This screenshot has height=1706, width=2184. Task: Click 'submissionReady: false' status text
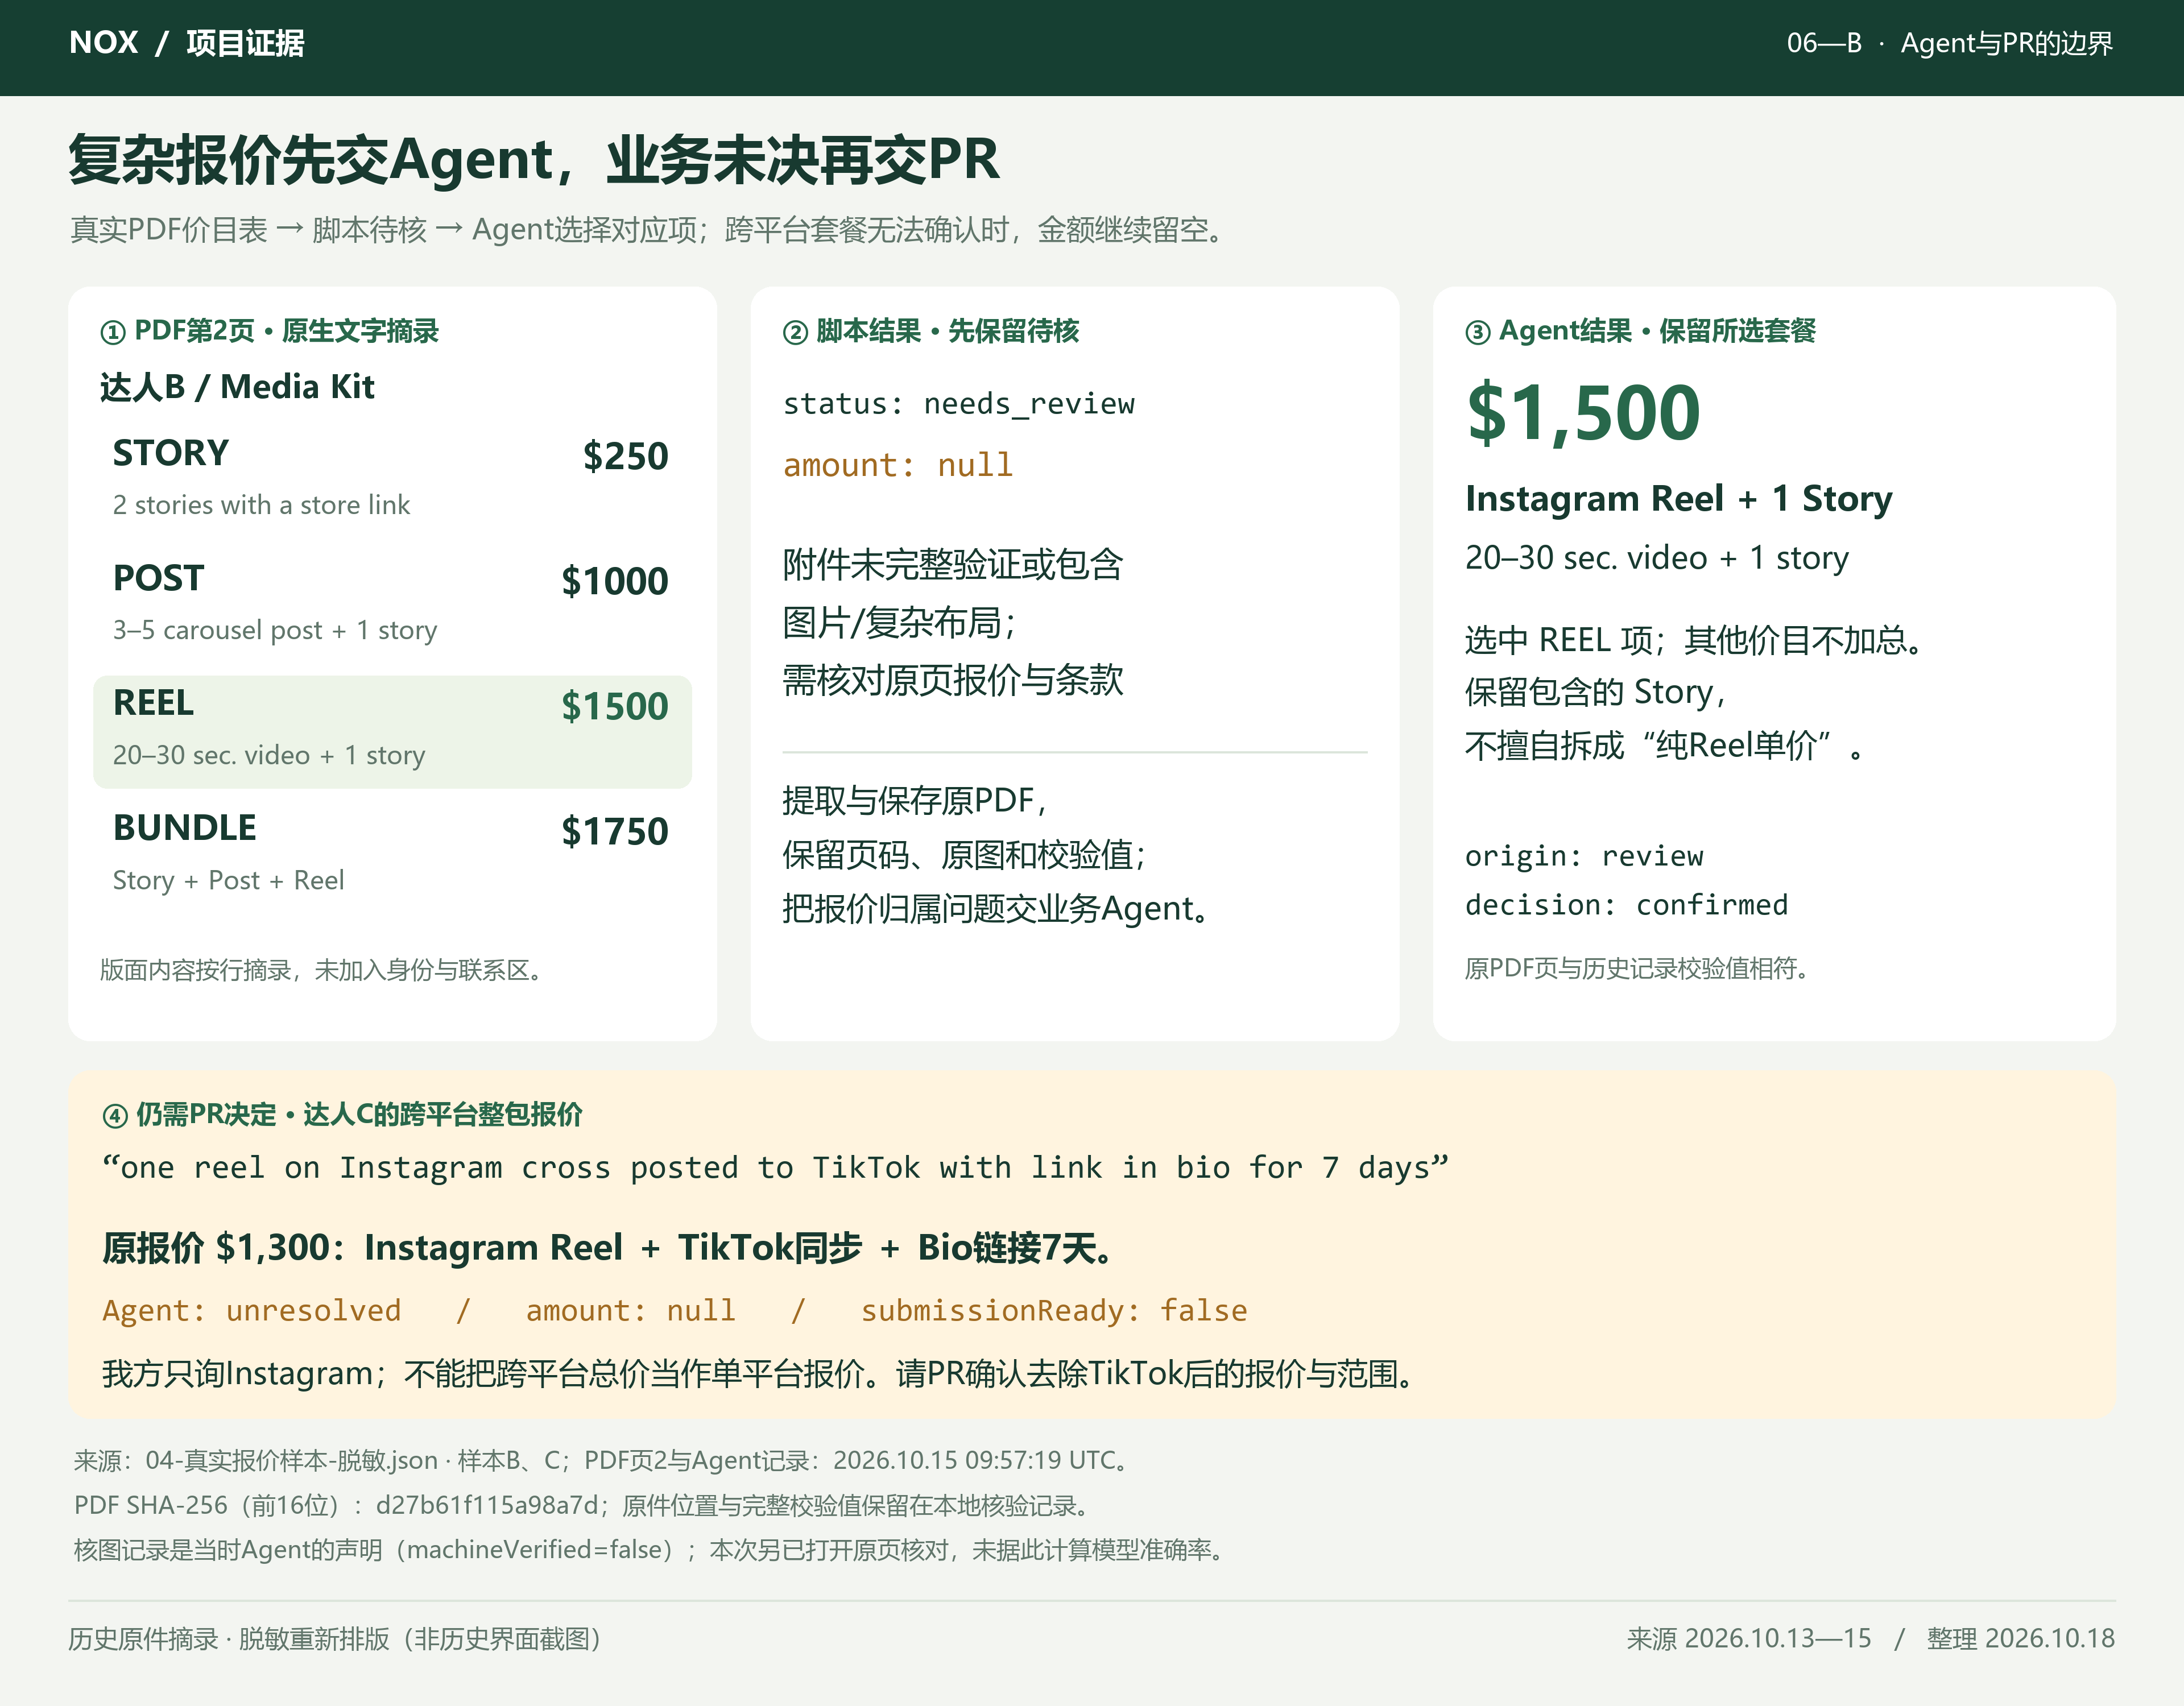coord(1054,1310)
